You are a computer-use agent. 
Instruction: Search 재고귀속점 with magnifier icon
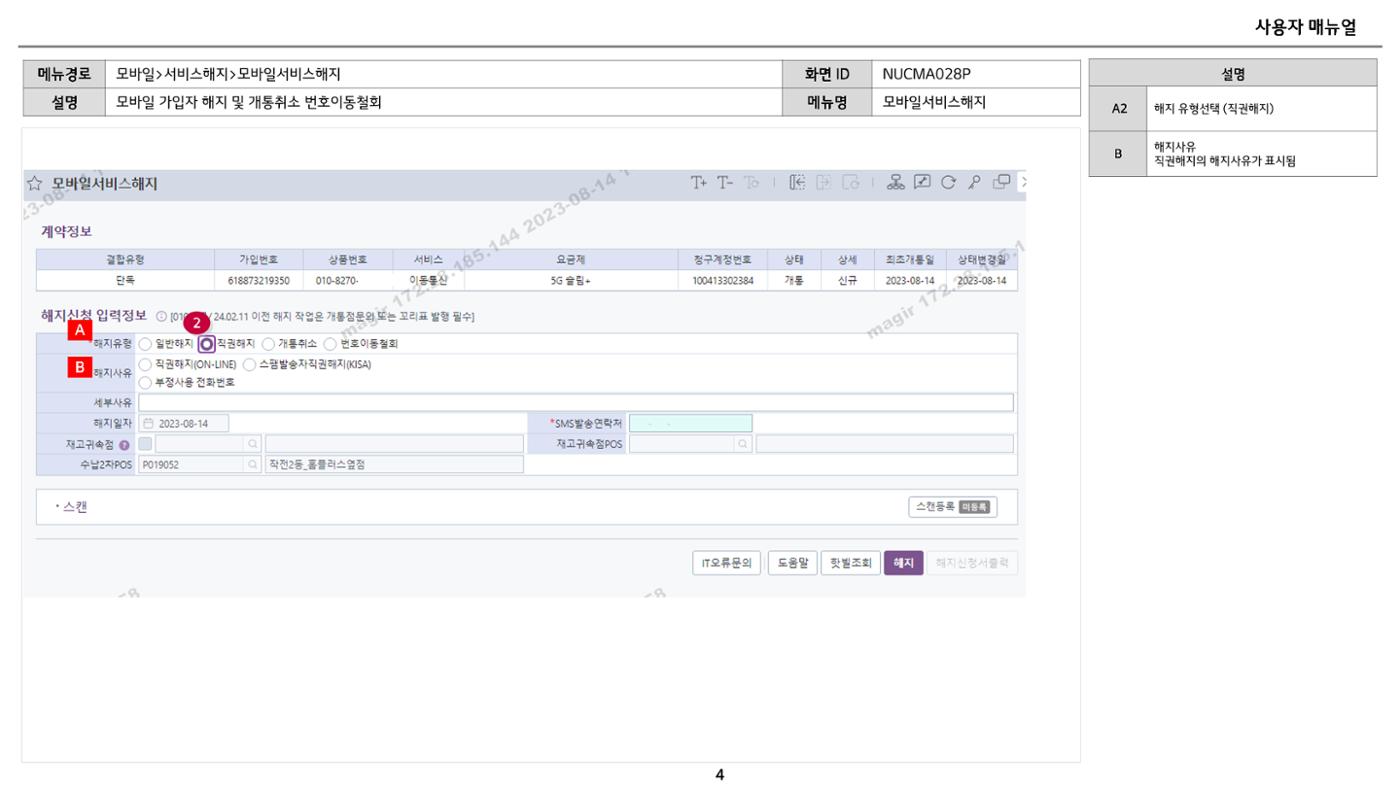253,444
